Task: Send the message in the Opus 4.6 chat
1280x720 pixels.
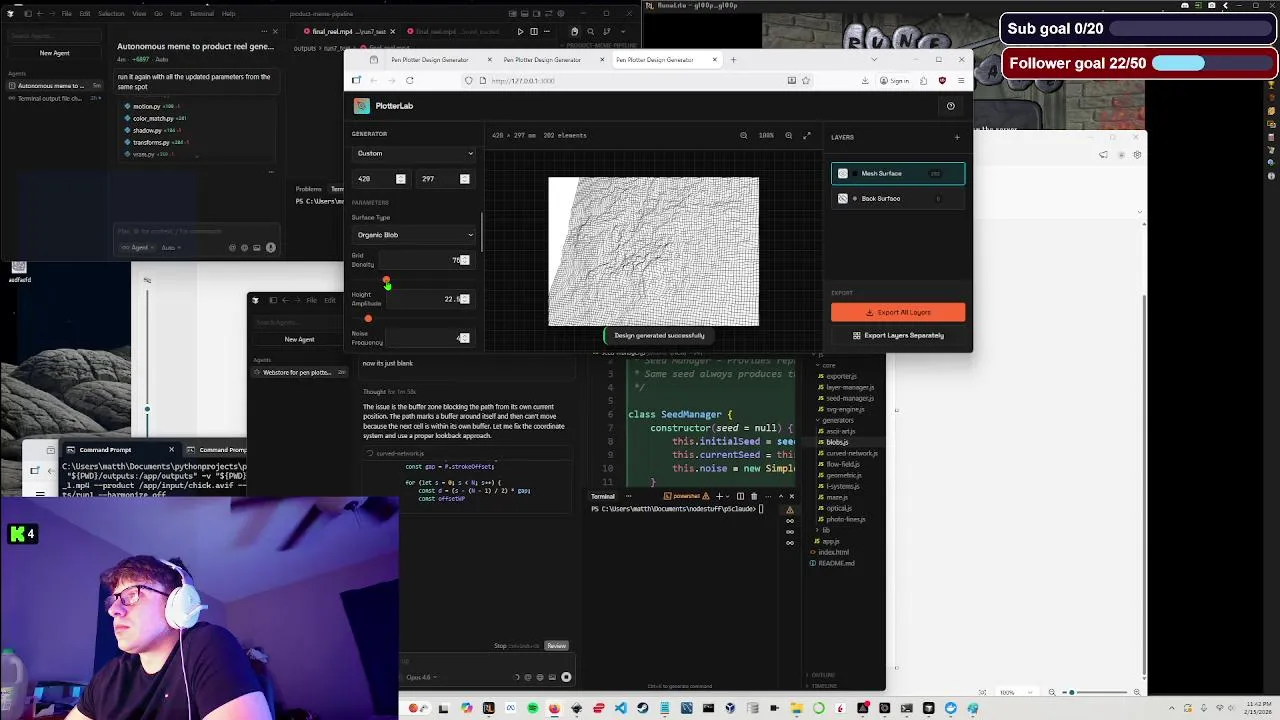Action: pos(566,677)
